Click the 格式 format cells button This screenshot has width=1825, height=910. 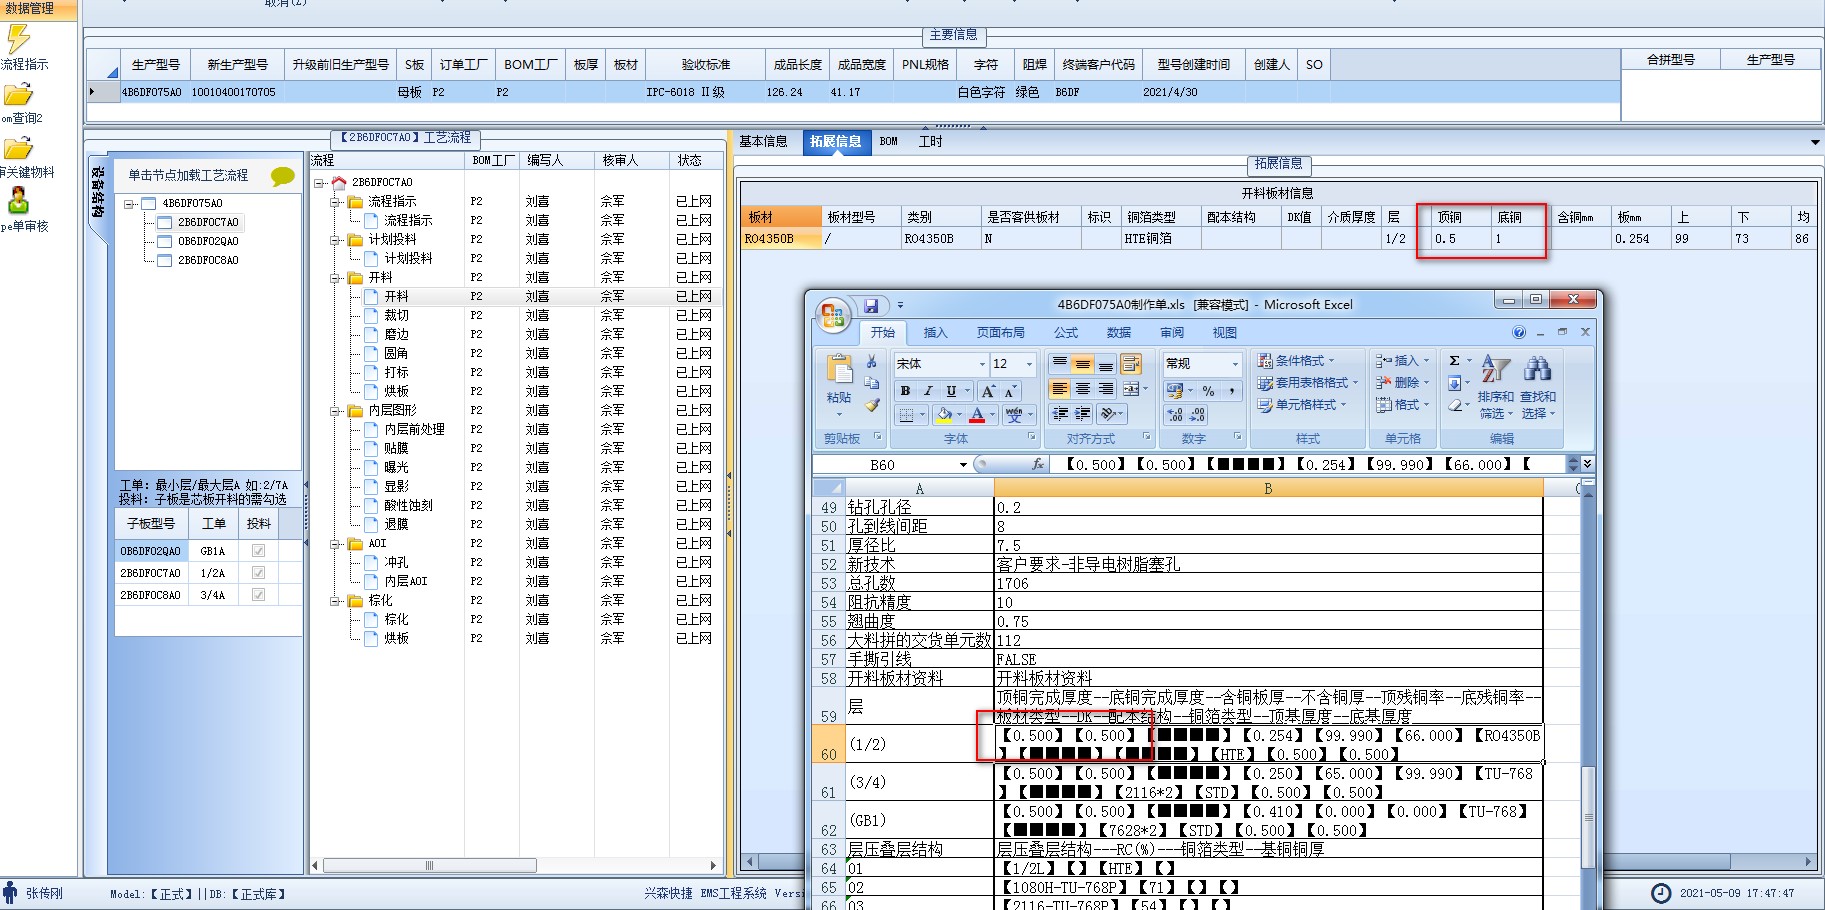point(1402,405)
